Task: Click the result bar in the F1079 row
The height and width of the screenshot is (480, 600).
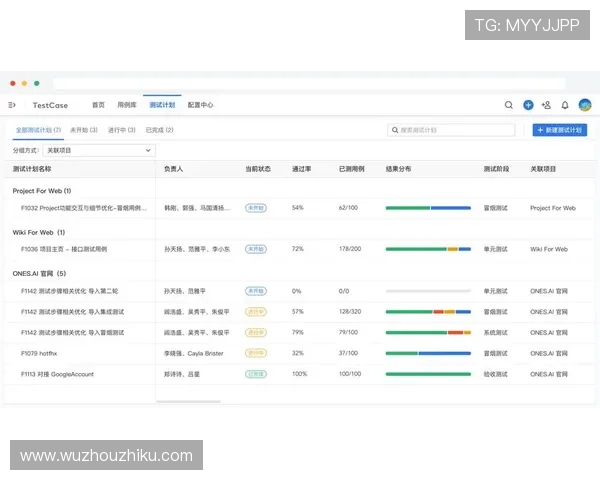Action: (428, 353)
